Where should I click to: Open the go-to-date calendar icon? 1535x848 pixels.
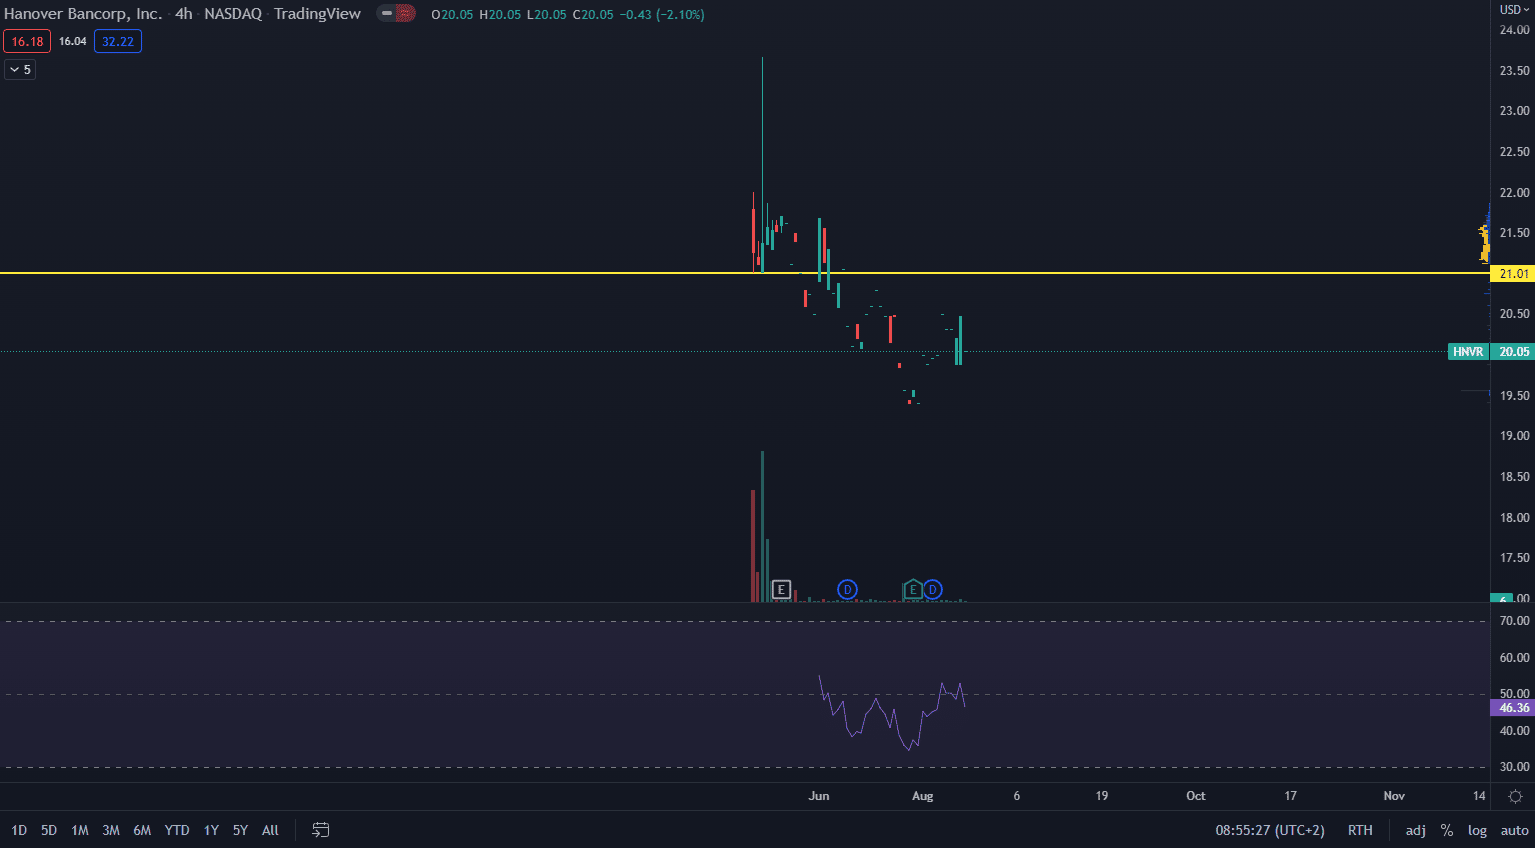321,830
